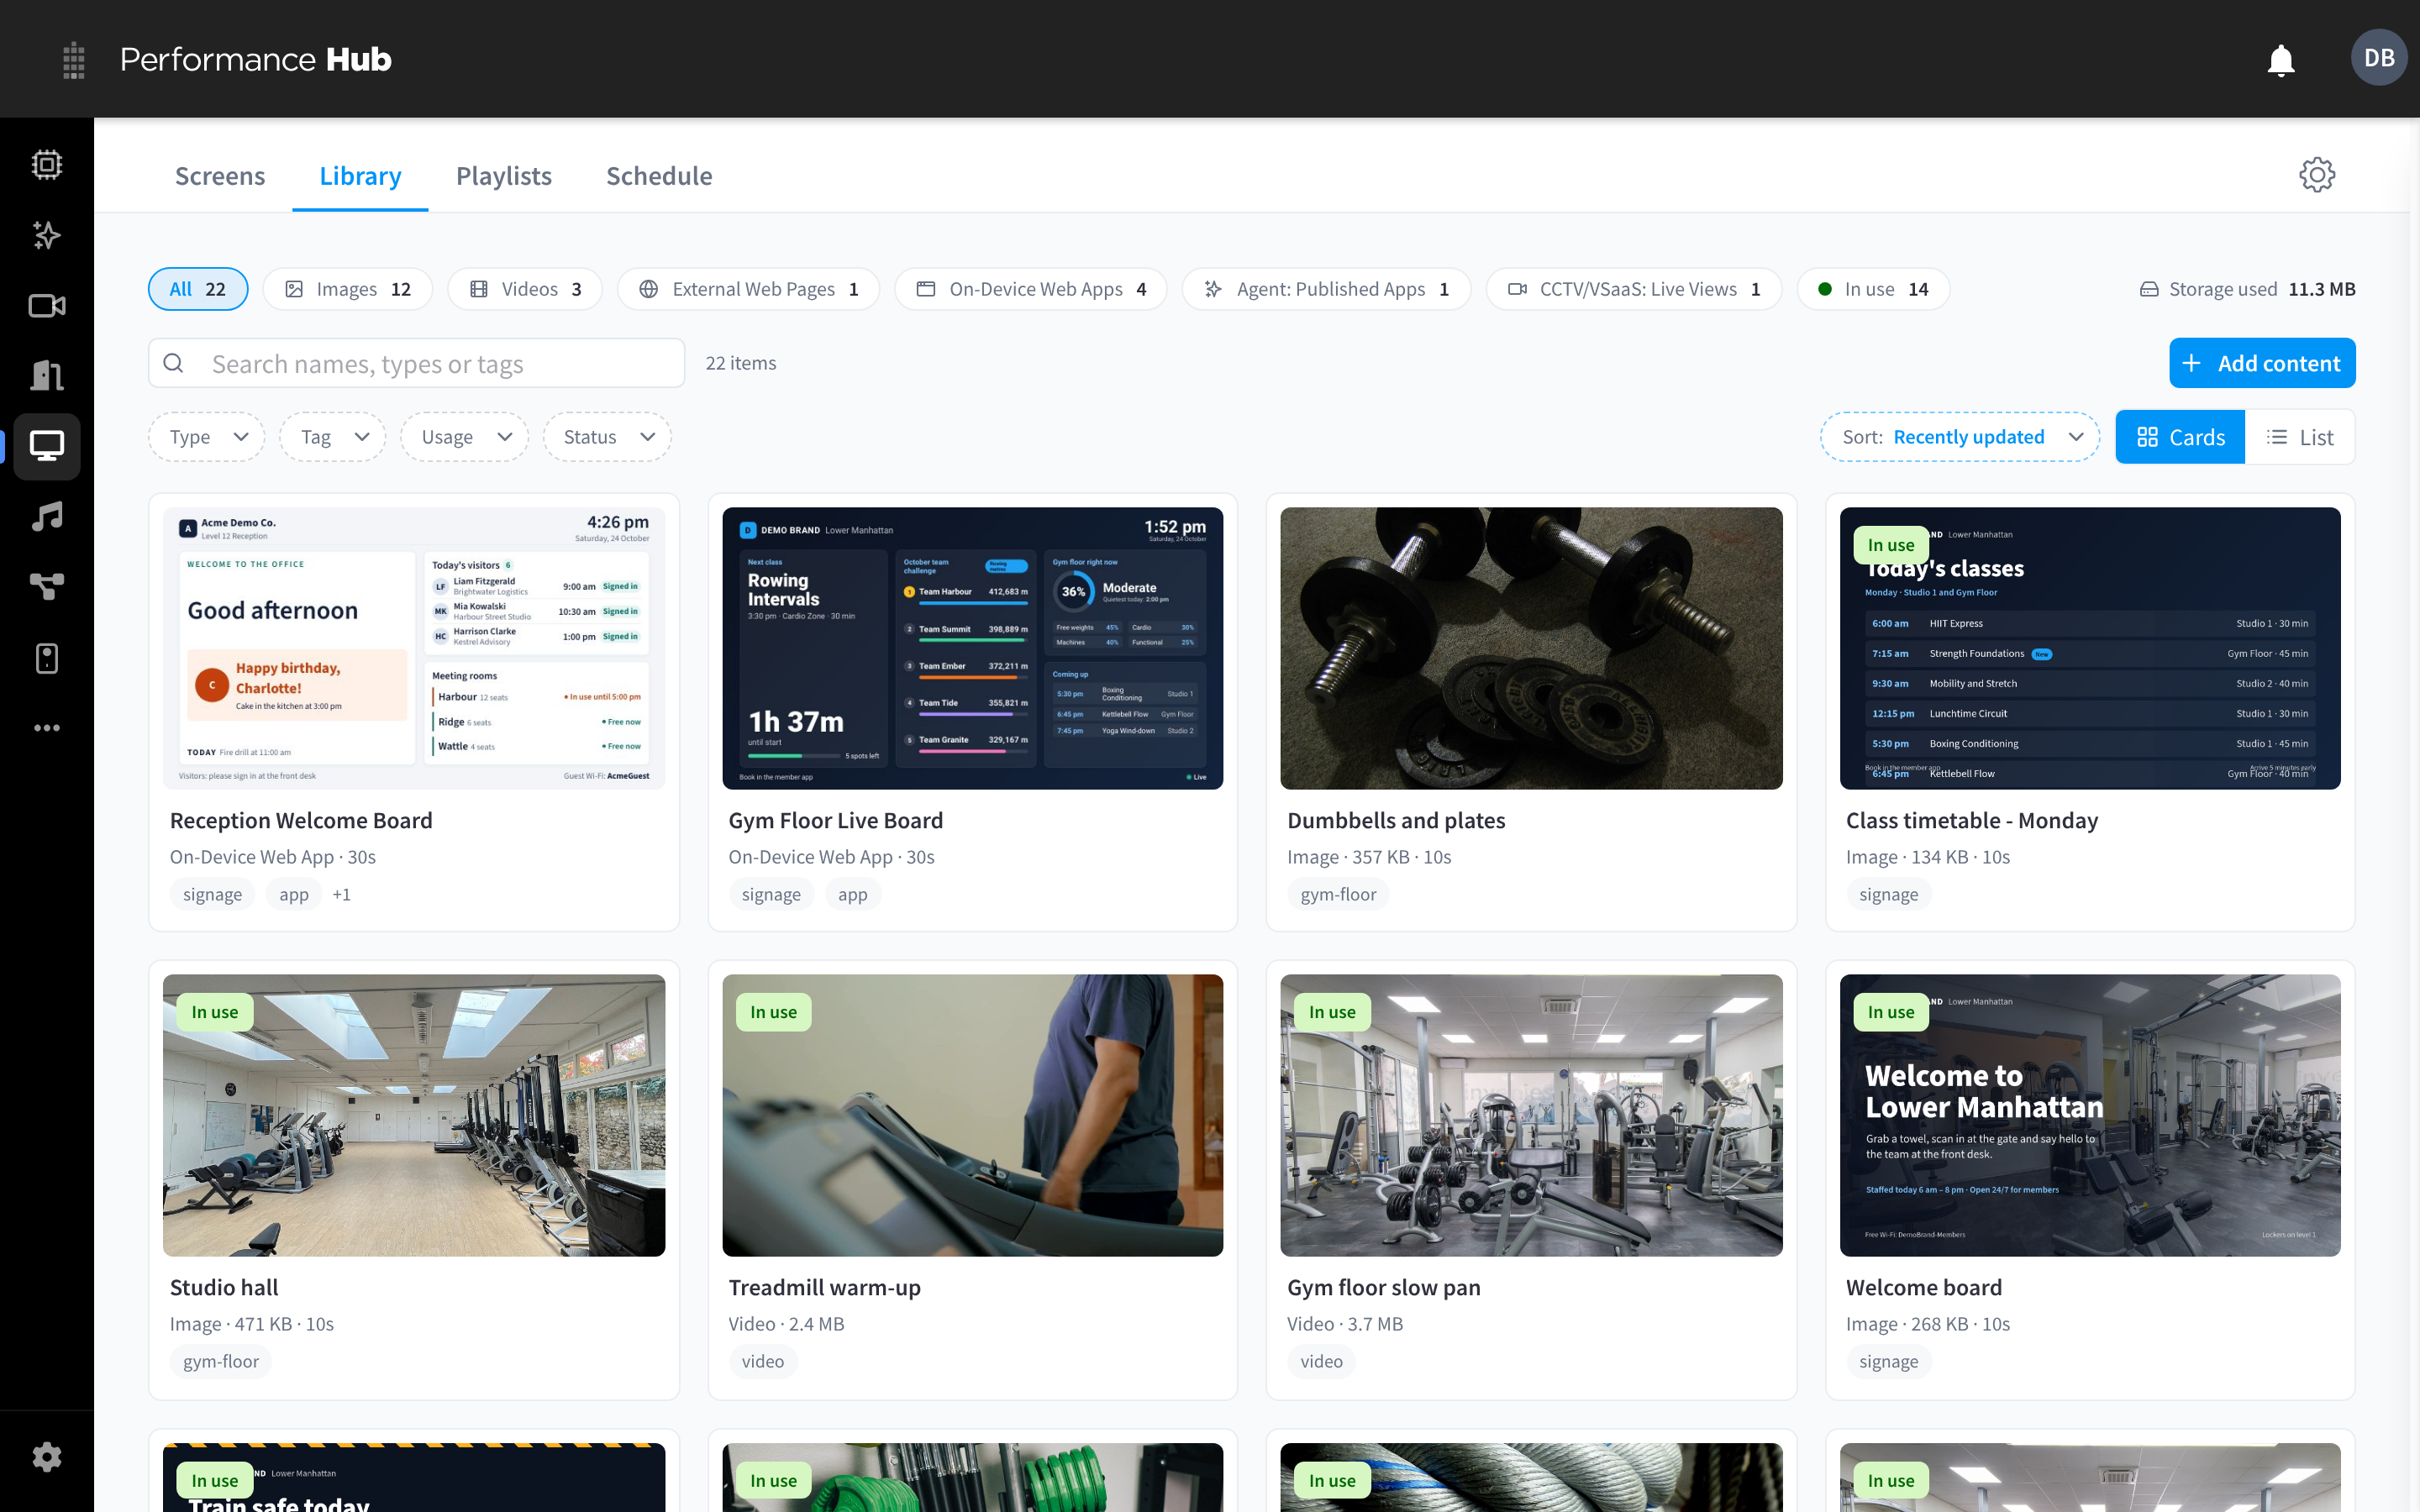Go to the Schedule tab
This screenshot has height=1512, width=2420.
[x=659, y=176]
